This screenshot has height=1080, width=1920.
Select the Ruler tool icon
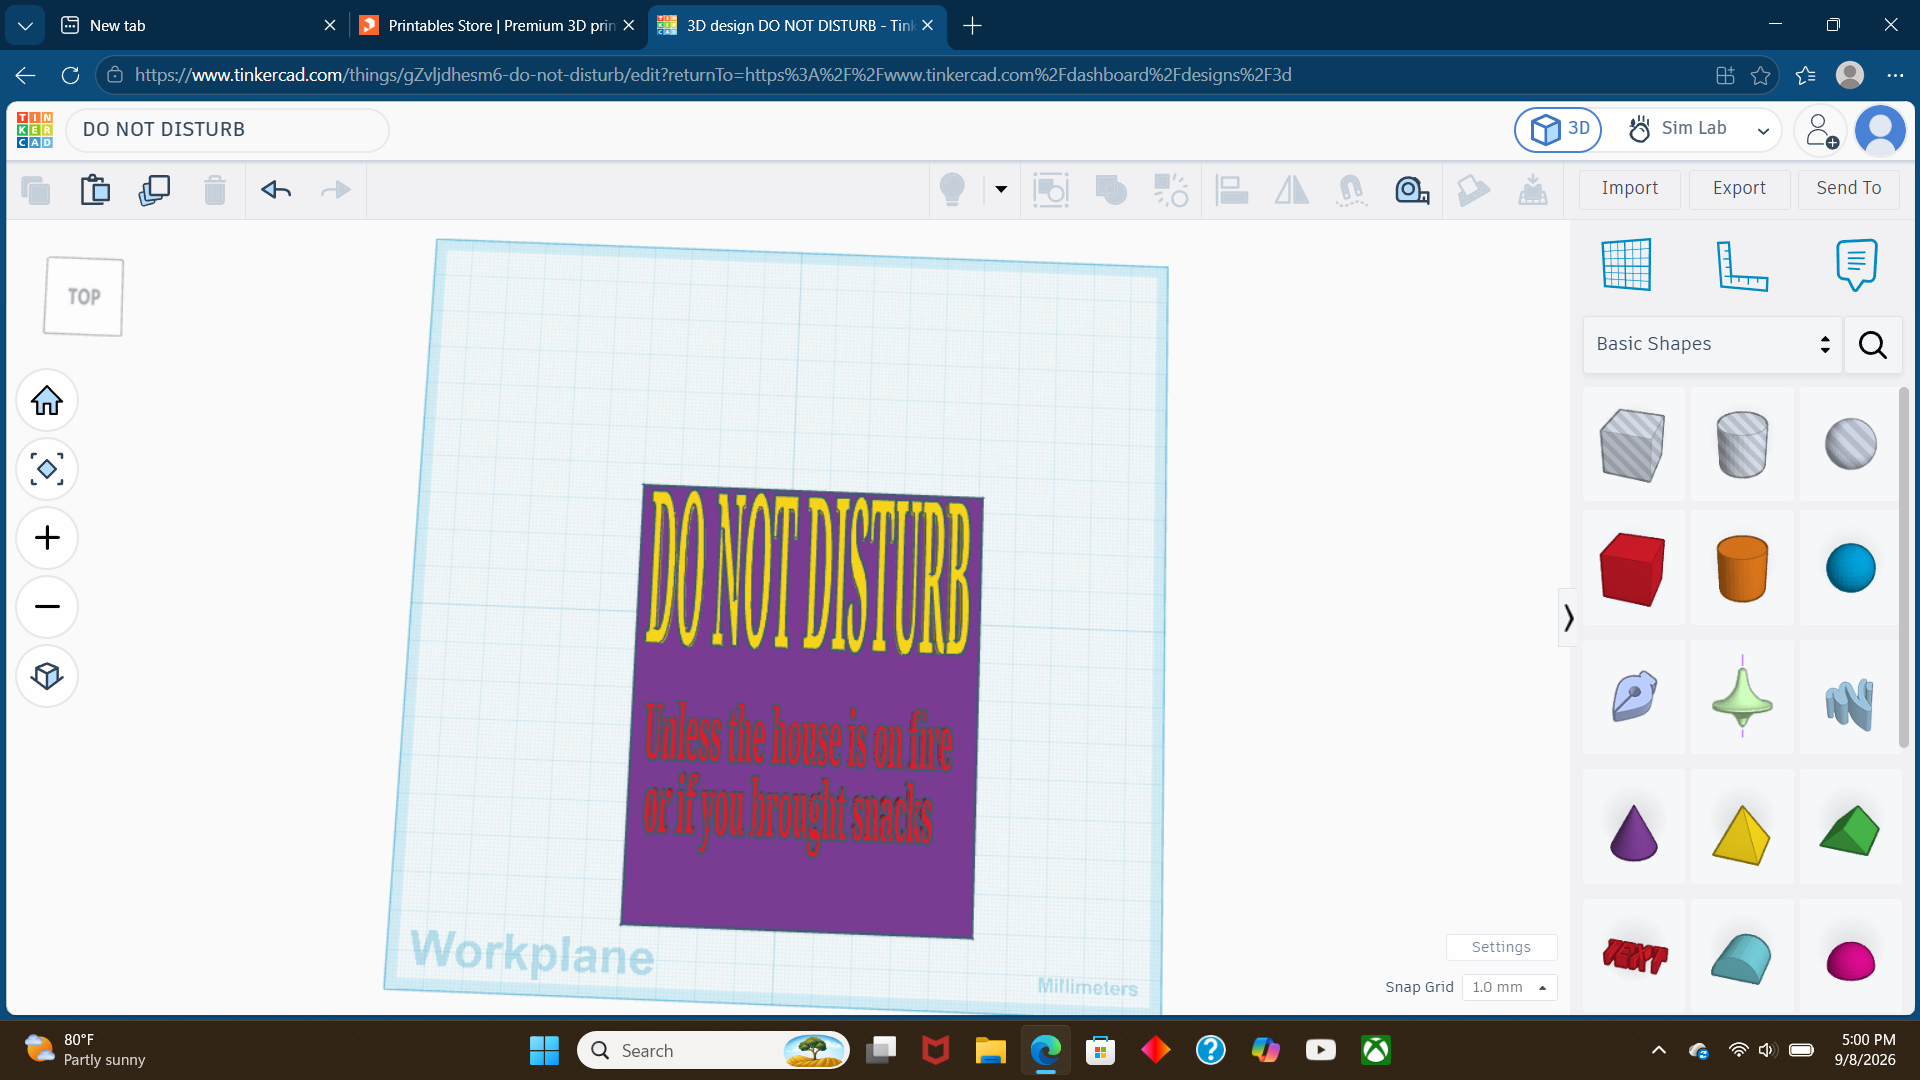click(x=1741, y=265)
